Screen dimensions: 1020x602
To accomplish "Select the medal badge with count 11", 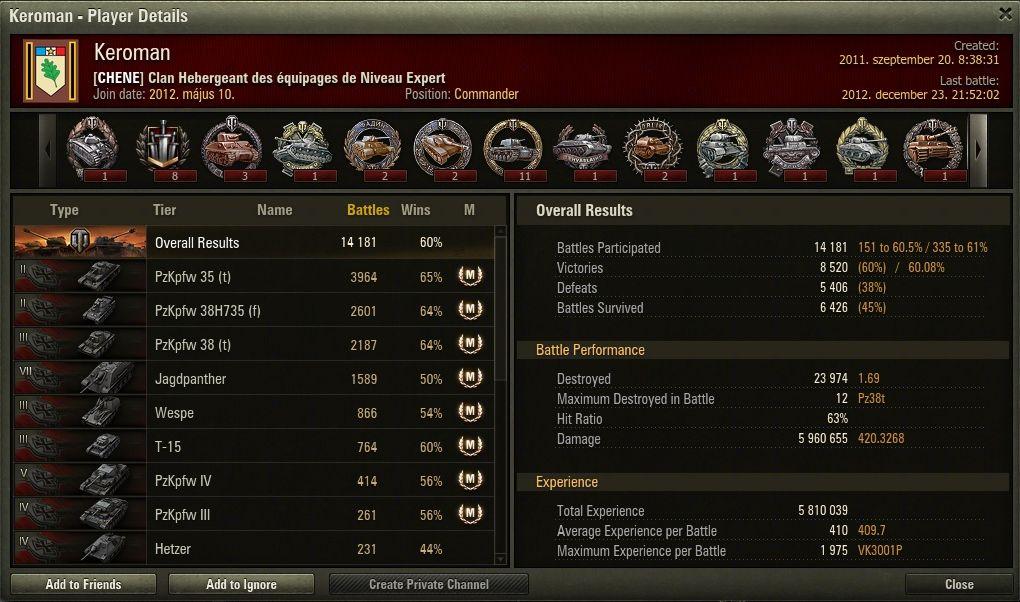I will tap(513, 149).
